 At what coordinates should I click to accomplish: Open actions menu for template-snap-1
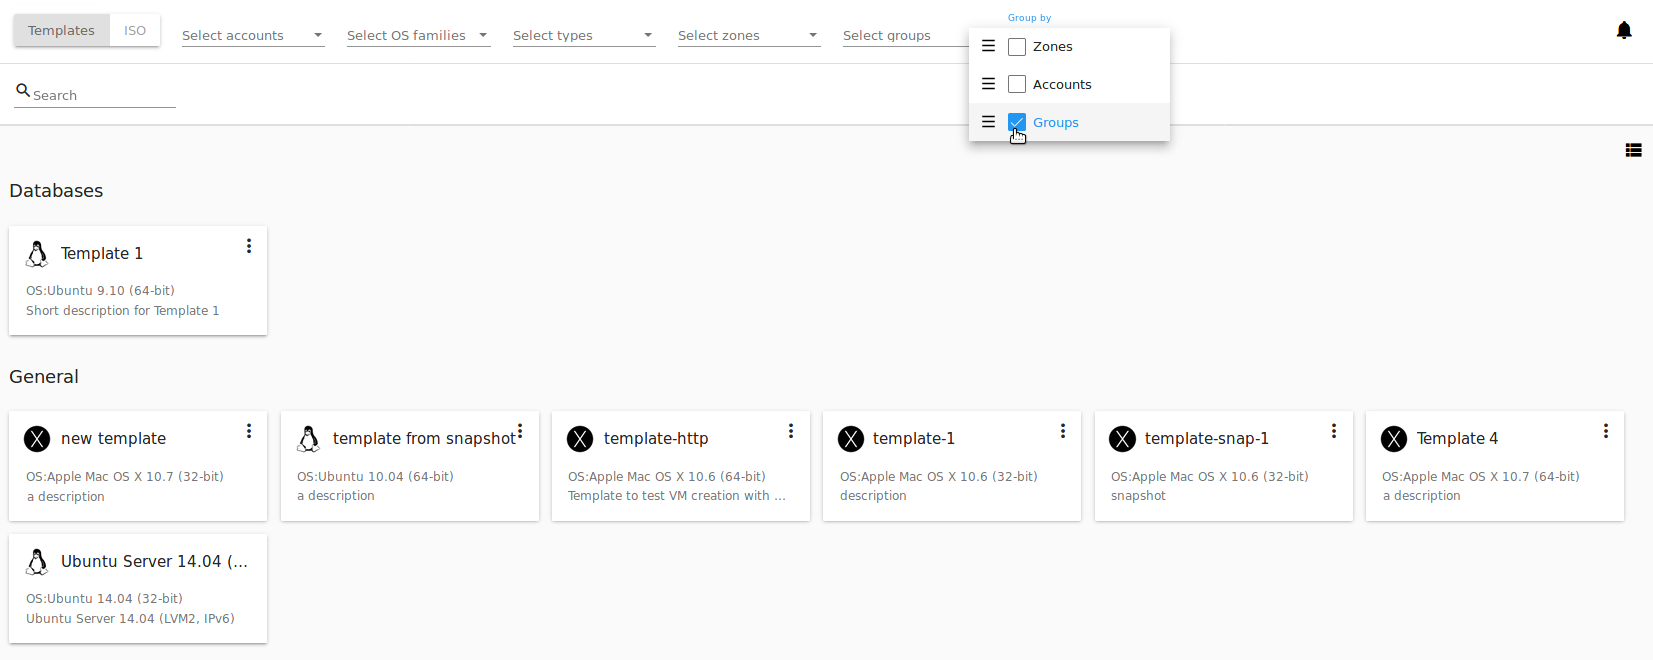click(1334, 431)
